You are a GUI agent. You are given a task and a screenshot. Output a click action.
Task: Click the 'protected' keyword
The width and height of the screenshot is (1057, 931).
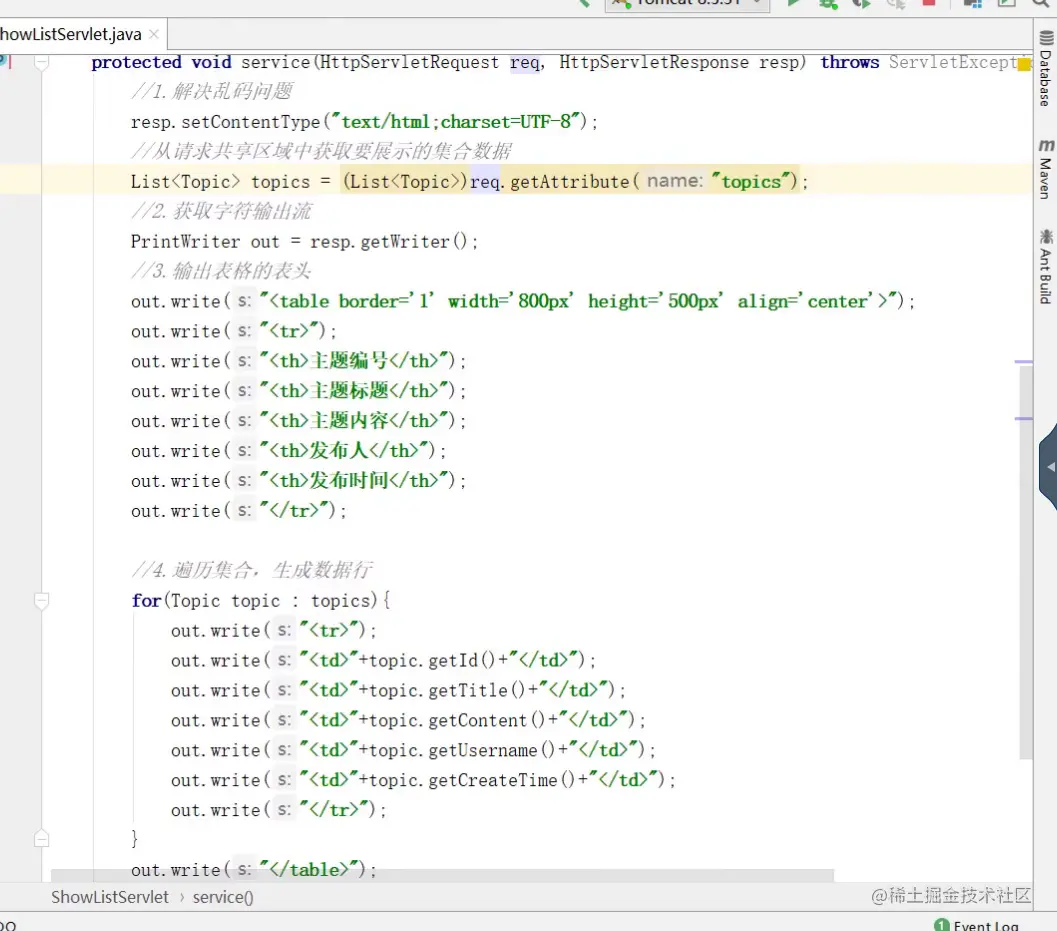click(x=136, y=62)
